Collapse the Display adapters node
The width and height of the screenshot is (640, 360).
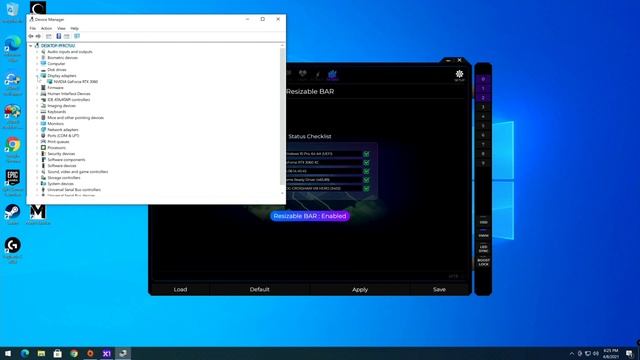point(37,76)
